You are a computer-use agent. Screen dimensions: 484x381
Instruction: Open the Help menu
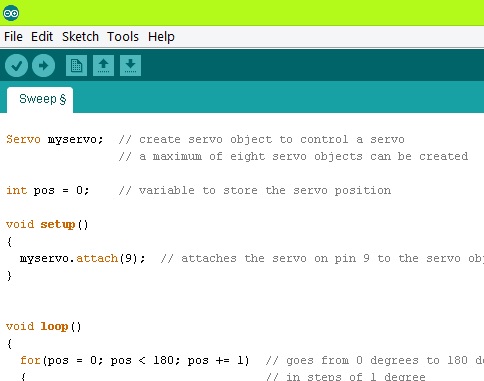tap(161, 37)
